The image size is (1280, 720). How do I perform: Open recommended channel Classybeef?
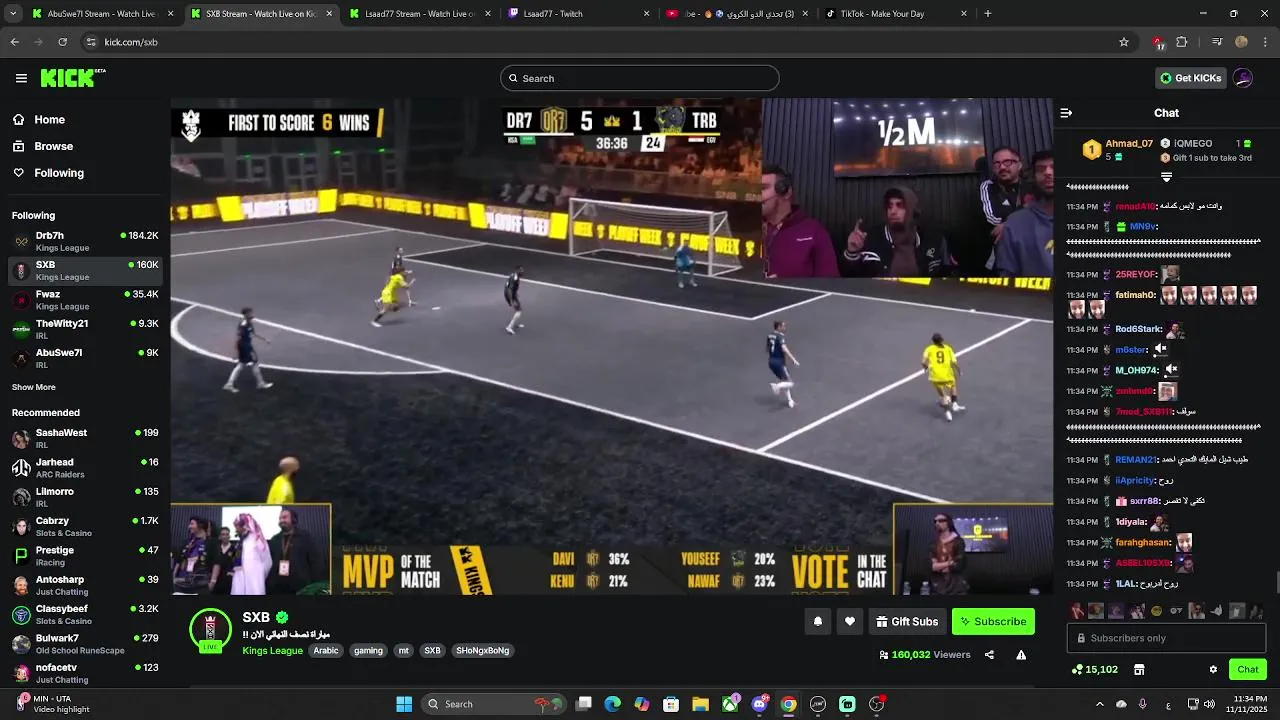coord(85,614)
